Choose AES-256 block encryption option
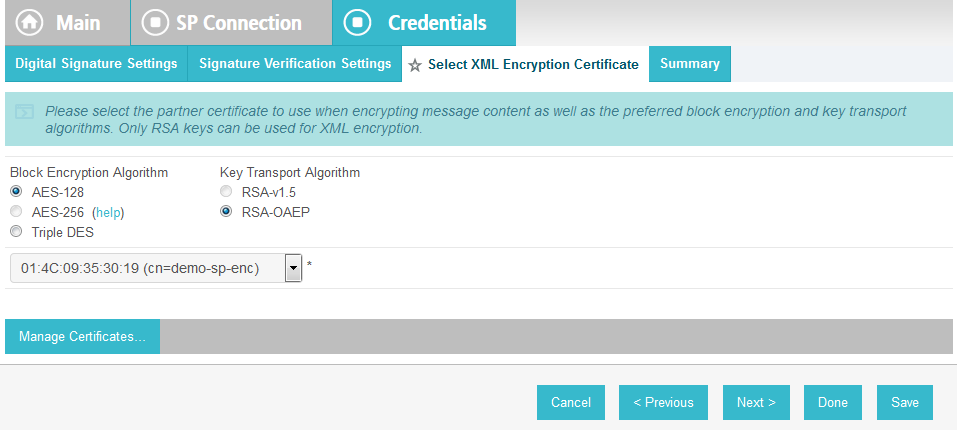 [x=16, y=212]
